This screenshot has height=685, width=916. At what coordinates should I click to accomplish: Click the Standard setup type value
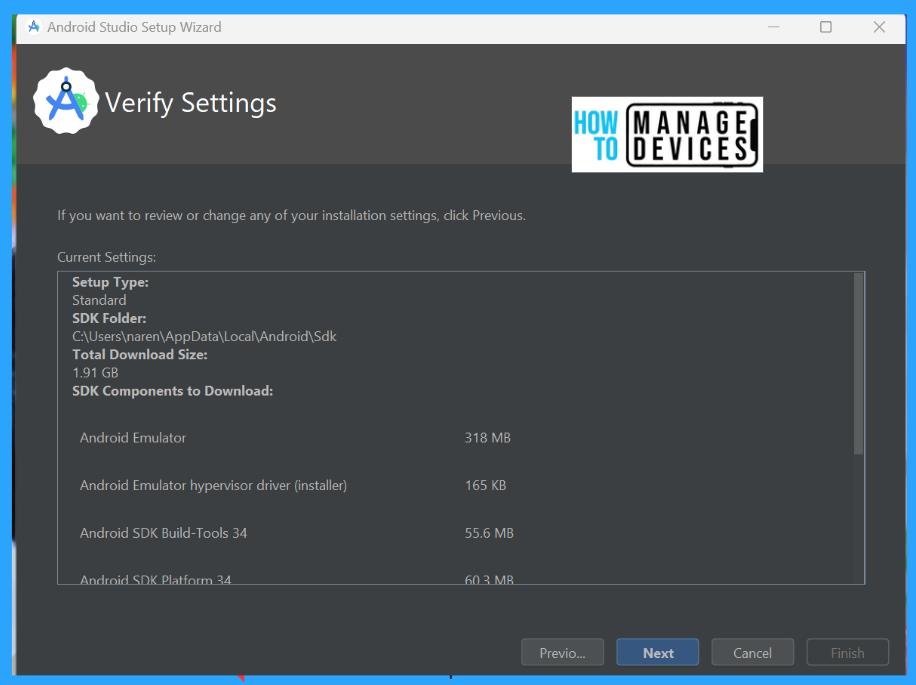click(99, 300)
